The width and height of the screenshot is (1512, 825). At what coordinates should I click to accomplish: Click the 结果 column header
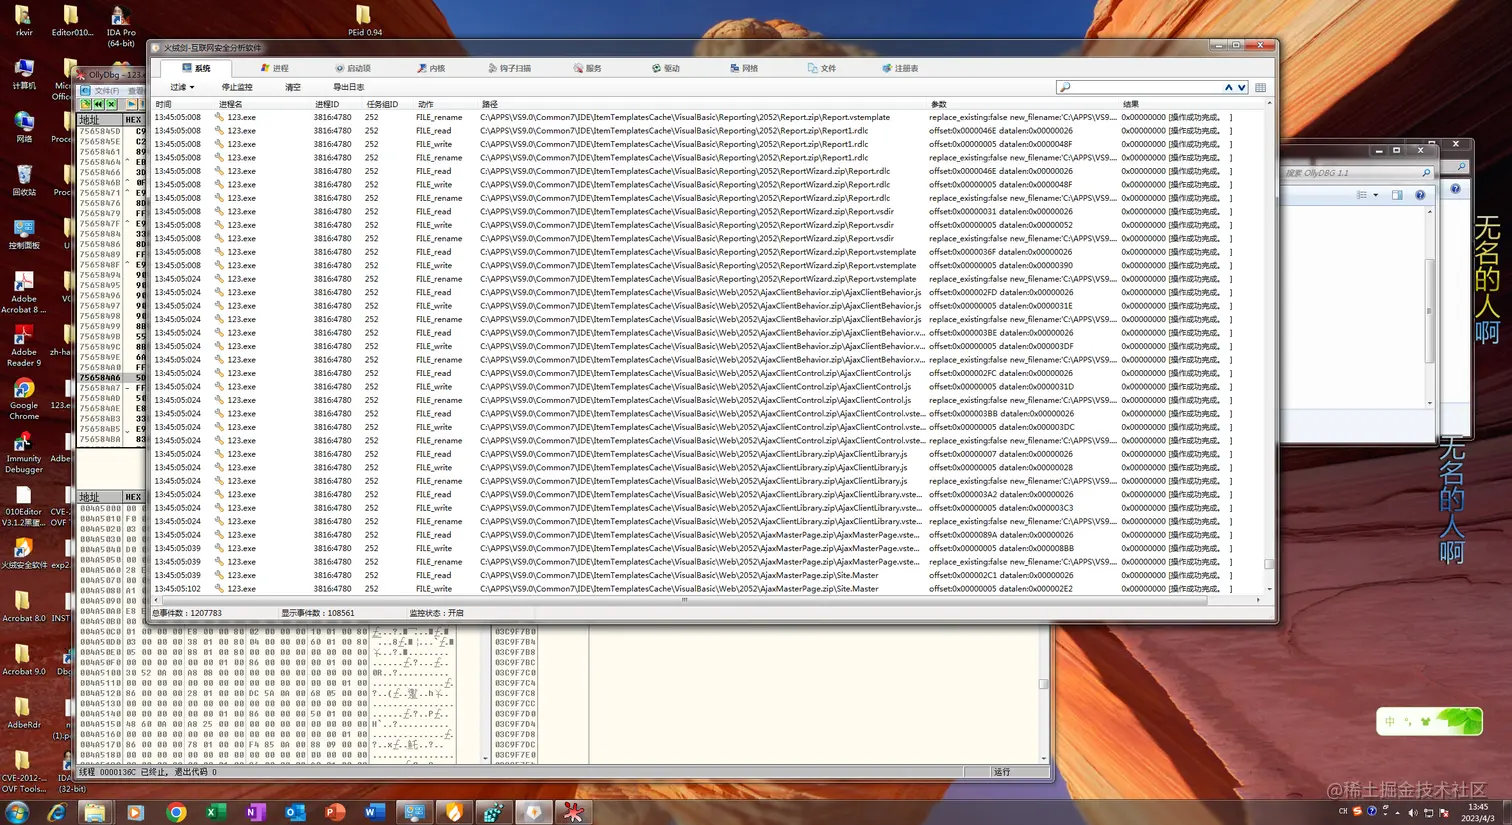(1130, 104)
